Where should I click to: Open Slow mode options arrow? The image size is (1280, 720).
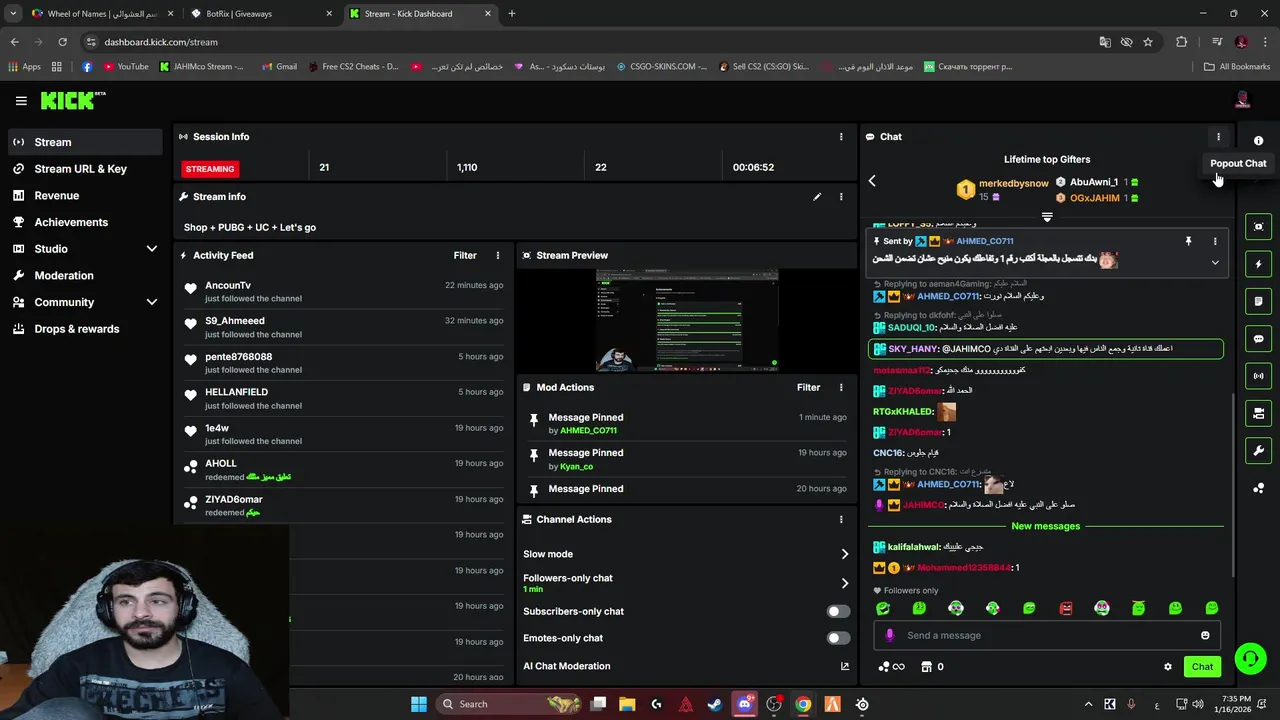coord(844,554)
